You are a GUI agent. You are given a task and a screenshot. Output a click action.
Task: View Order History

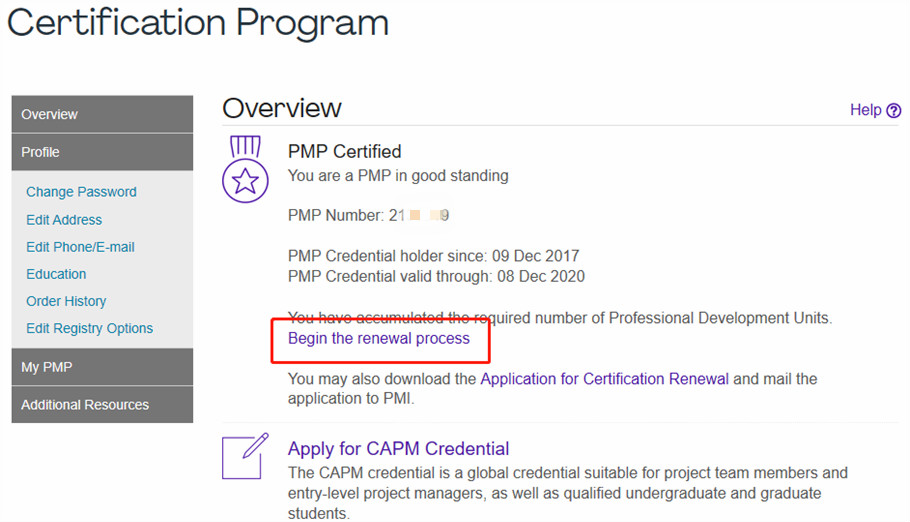[x=66, y=301]
